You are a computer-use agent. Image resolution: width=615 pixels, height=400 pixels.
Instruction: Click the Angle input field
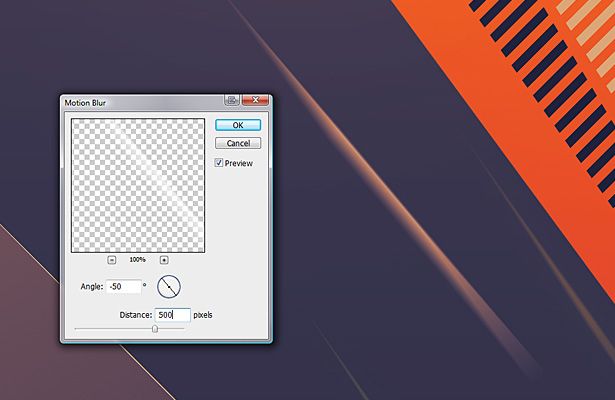tap(124, 287)
